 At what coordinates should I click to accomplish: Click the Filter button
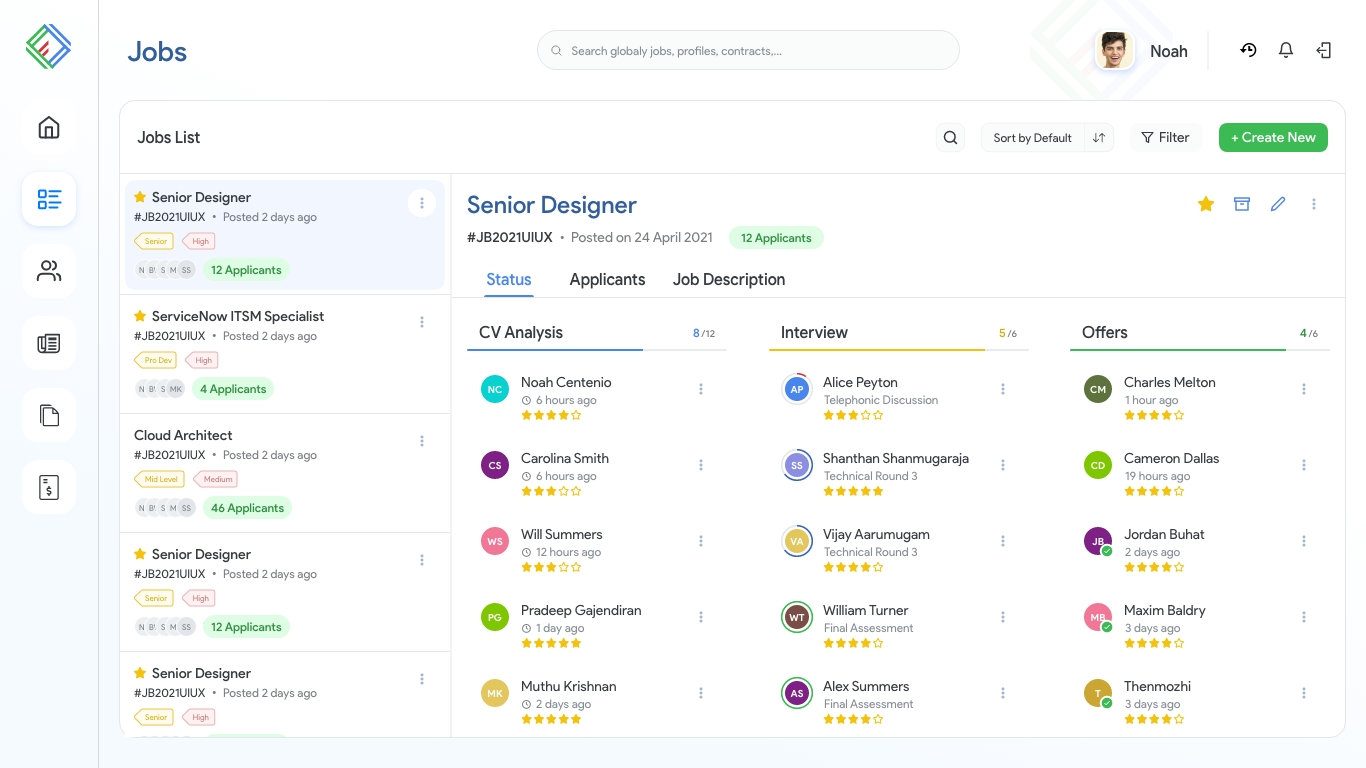coord(1166,138)
